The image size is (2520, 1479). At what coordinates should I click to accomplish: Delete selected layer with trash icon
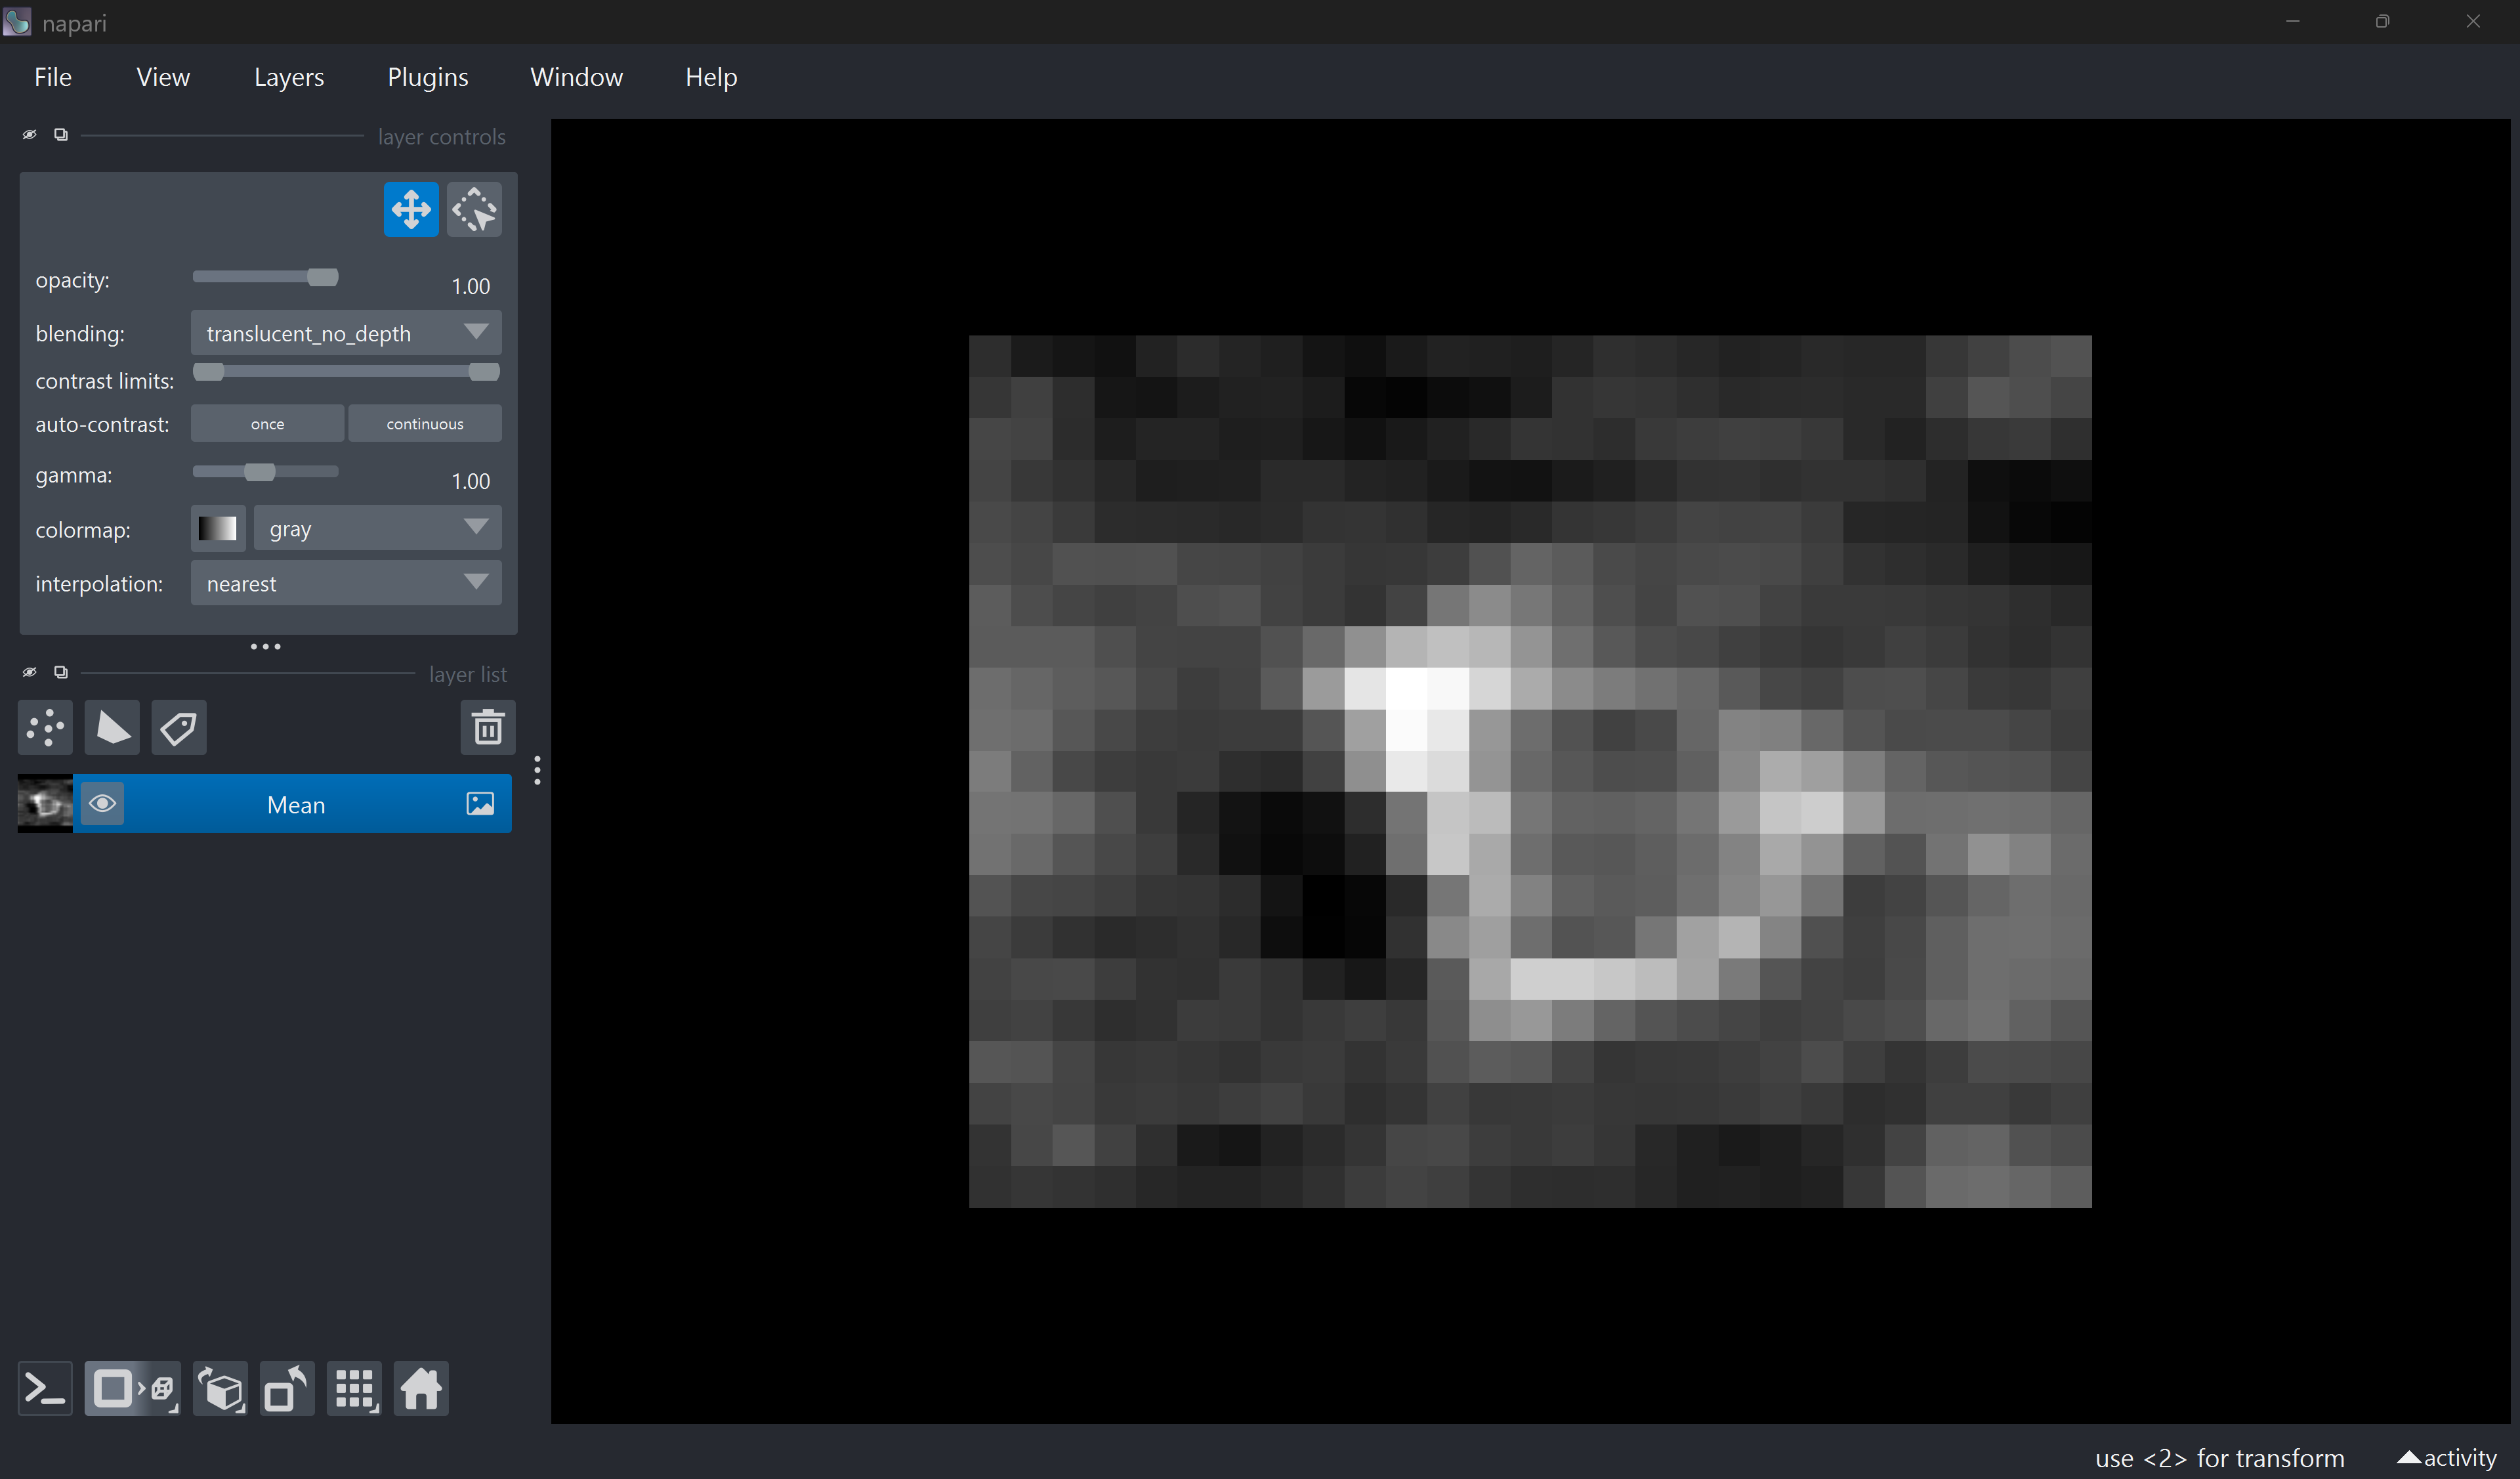(487, 728)
